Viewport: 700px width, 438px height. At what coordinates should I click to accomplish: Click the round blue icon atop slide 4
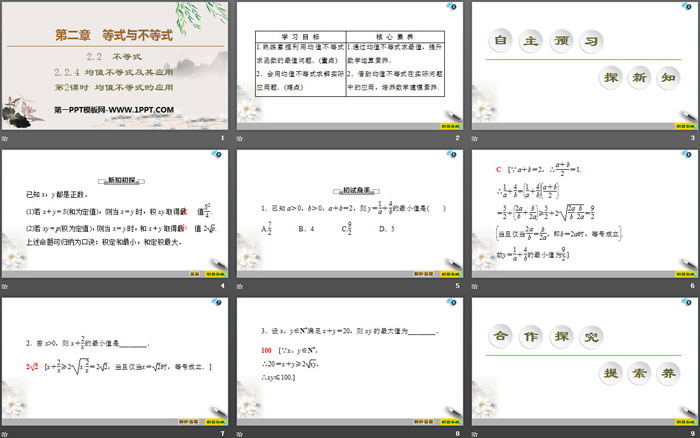(217, 155)
